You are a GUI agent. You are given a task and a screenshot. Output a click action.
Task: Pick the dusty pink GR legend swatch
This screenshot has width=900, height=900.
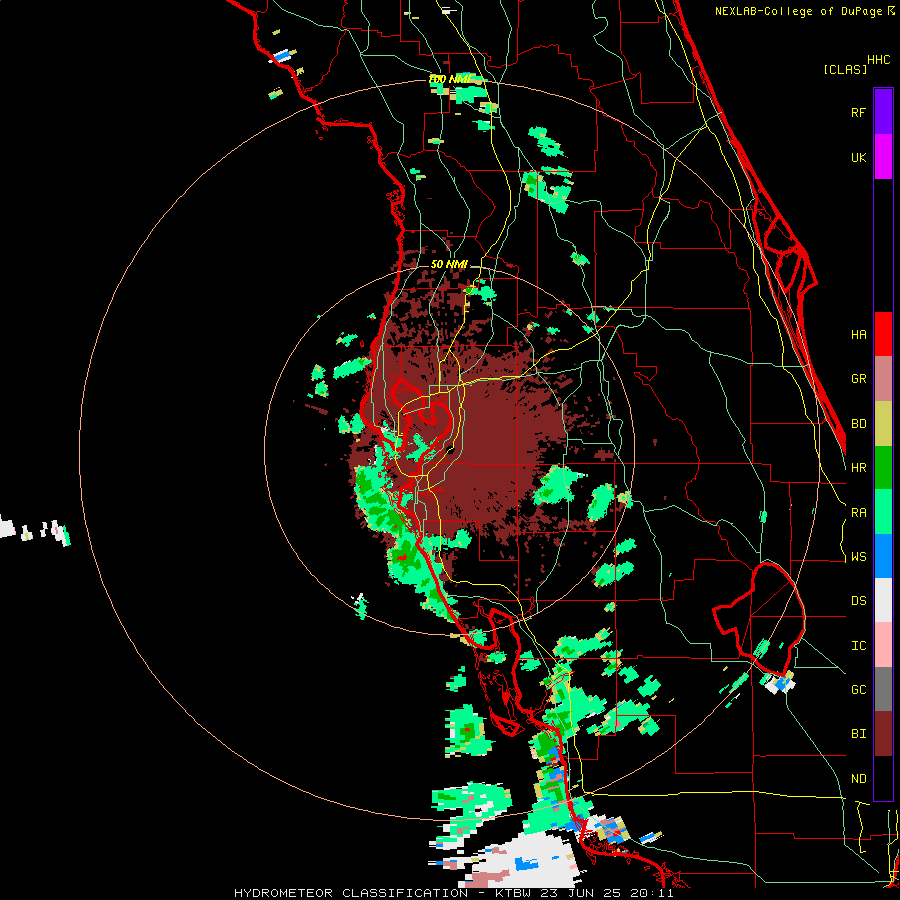click(x=883, y=379)
